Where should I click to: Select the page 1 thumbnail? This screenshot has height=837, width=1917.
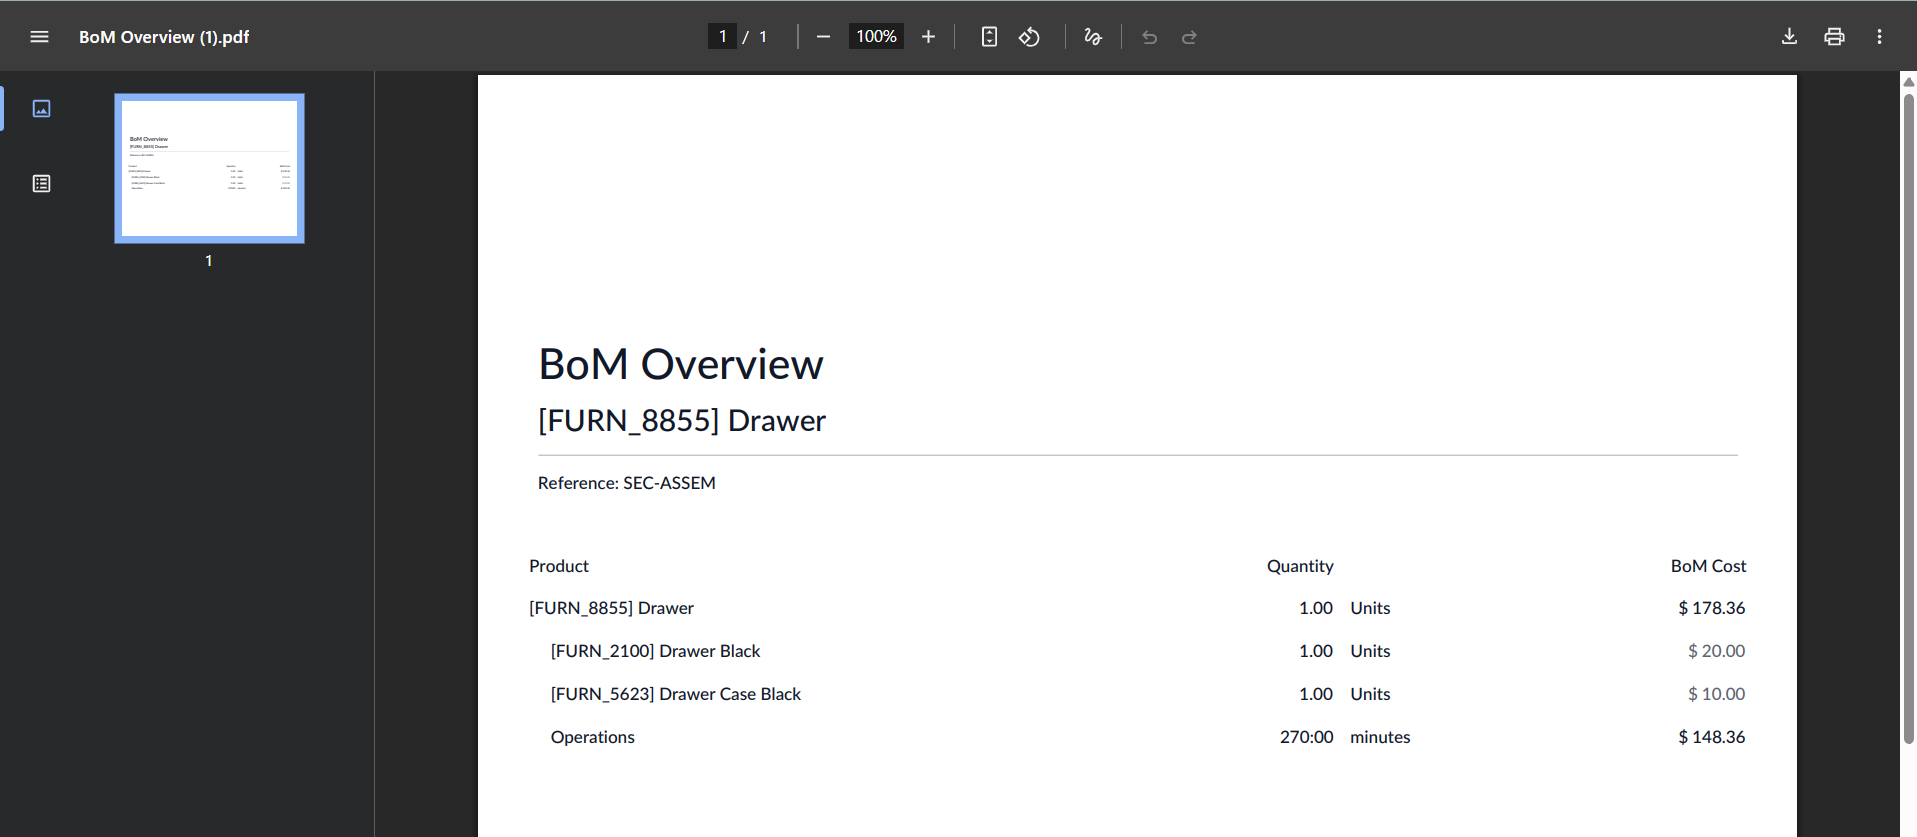(209, 168)
